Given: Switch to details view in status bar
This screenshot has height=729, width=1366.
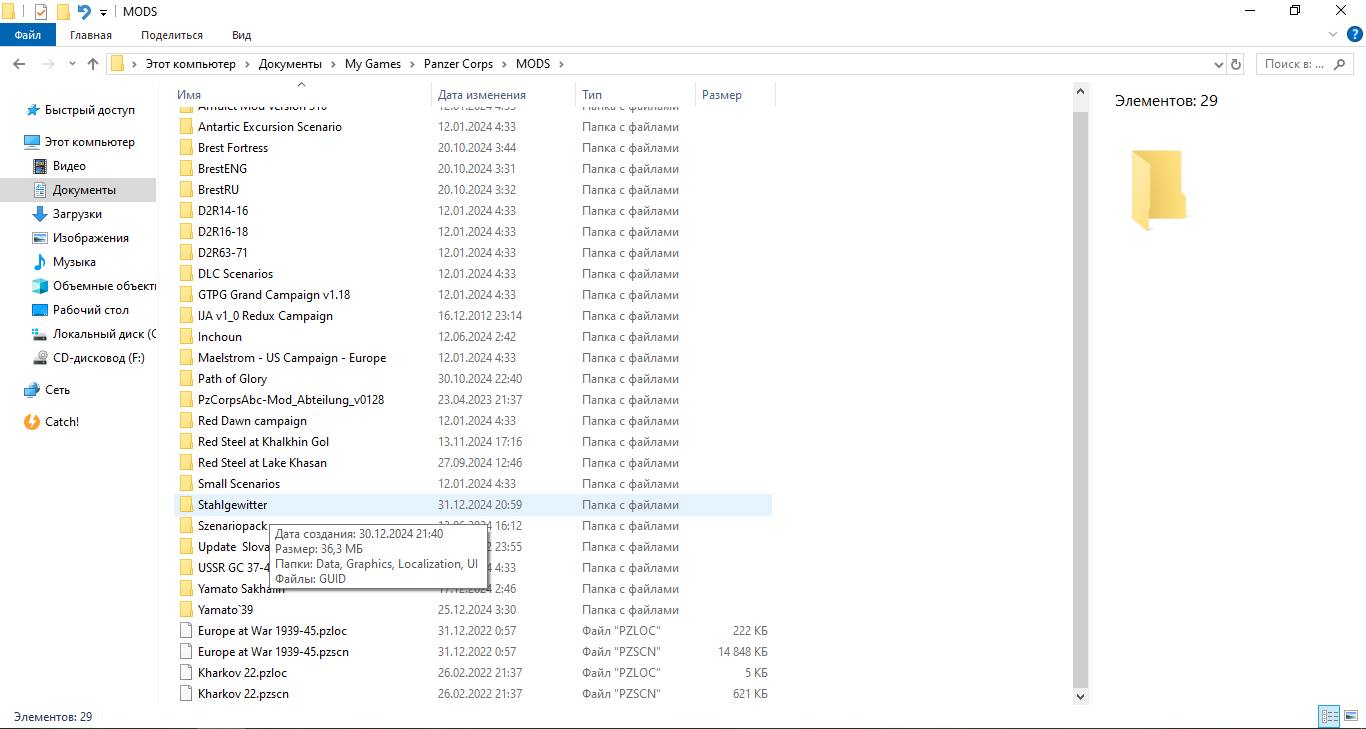Looking at the screenshot, I should point(1329,716).
